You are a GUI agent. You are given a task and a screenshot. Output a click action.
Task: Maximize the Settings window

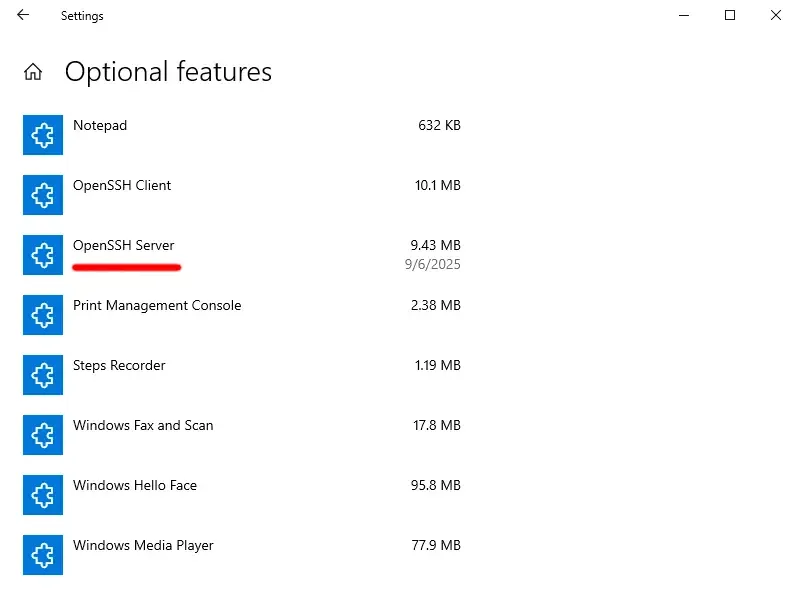pos(730,15)
